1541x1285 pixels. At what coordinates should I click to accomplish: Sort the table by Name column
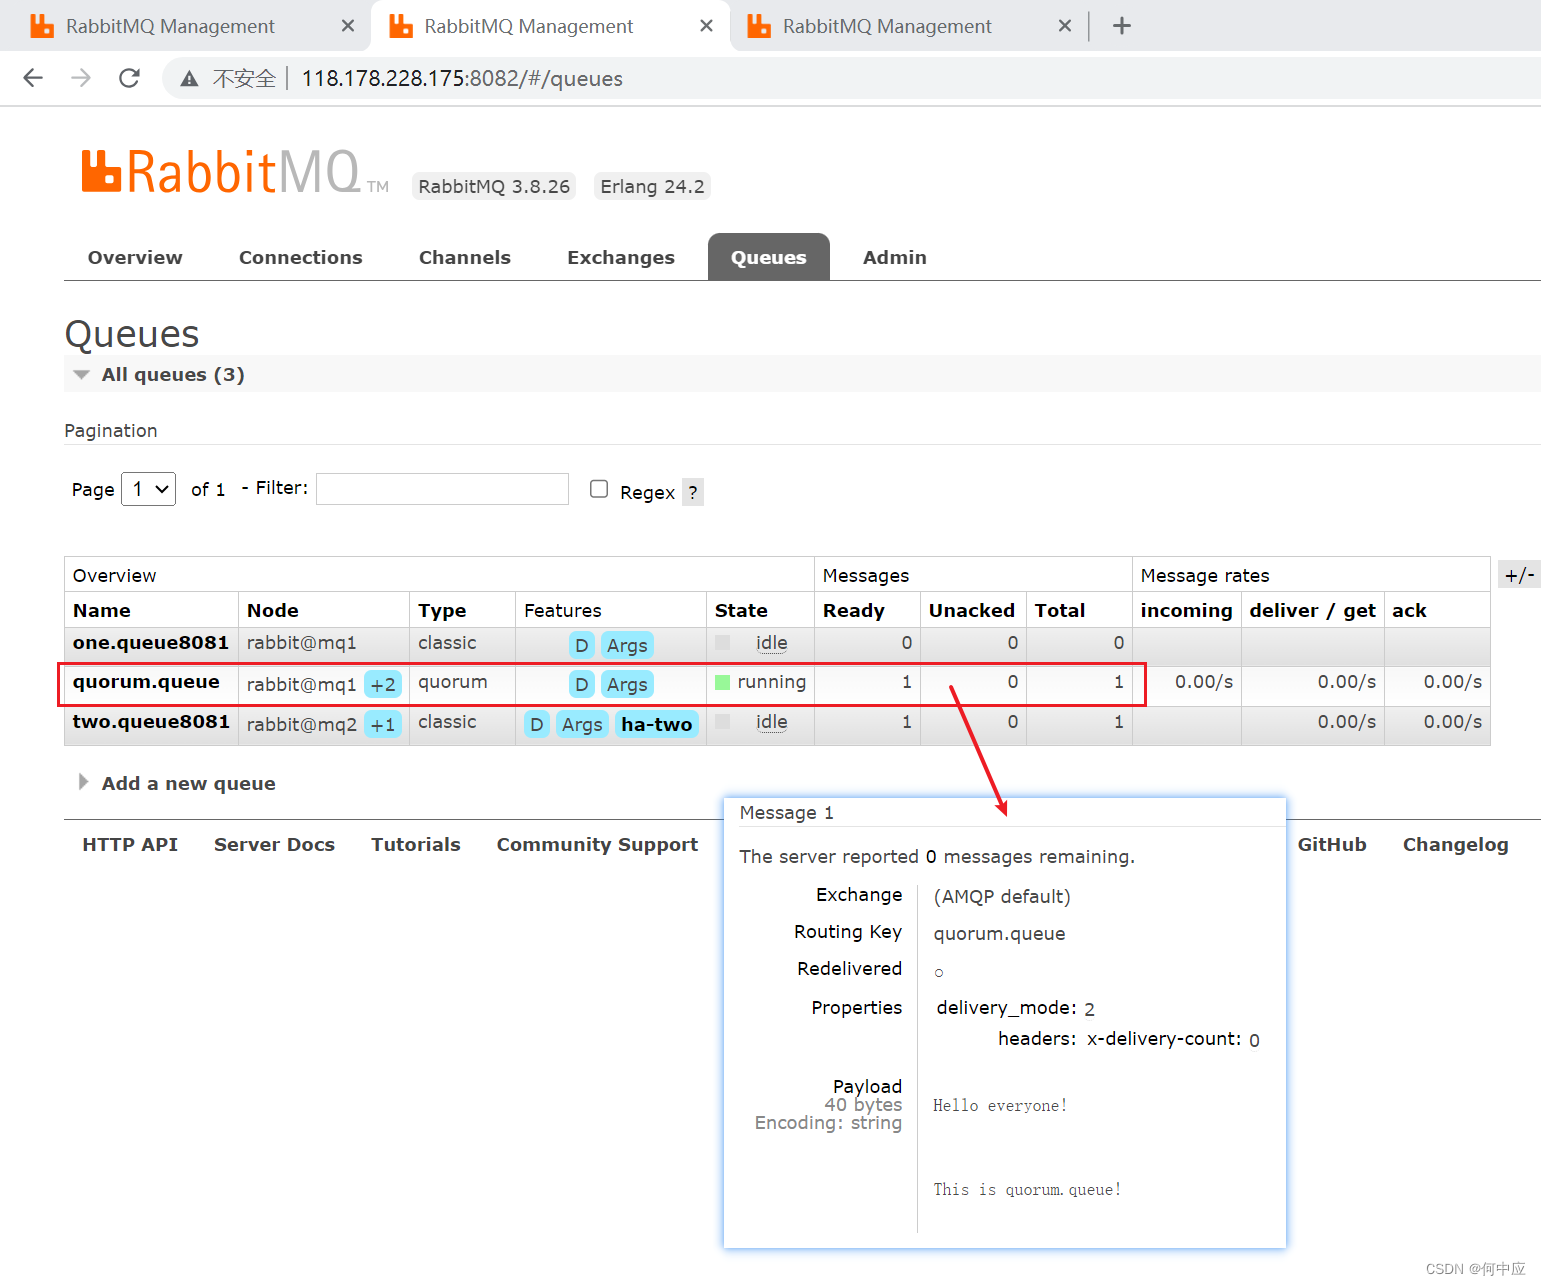pyautogui.click(x=102, y=610)
